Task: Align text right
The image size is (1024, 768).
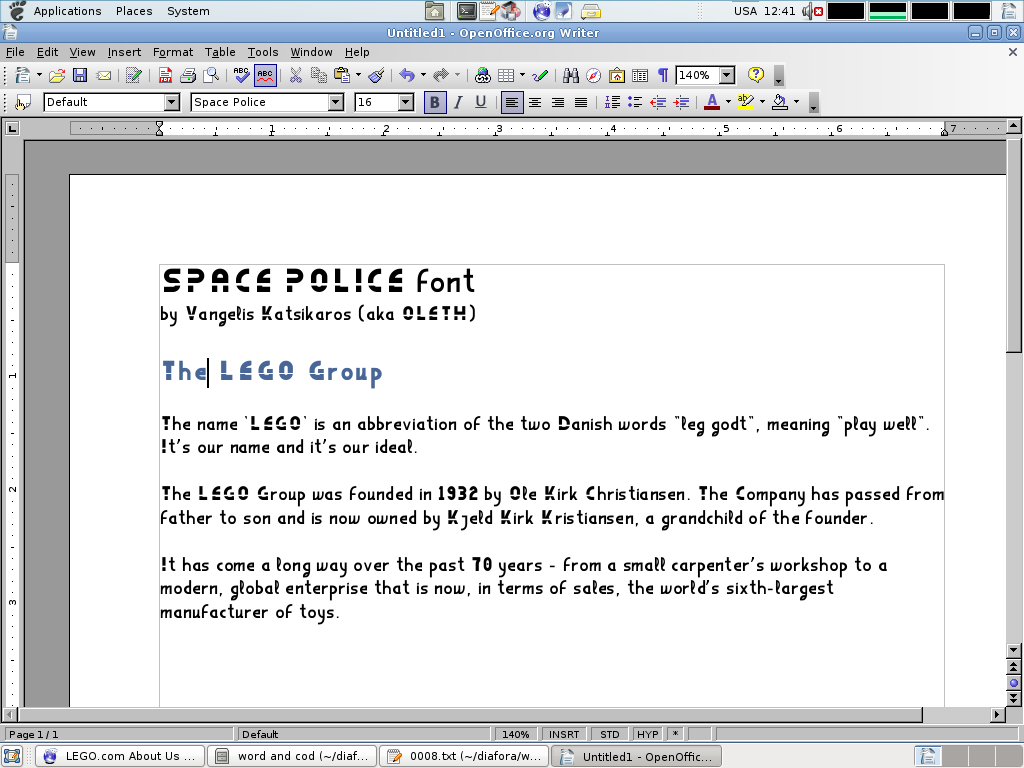Action: pos(558,103)
